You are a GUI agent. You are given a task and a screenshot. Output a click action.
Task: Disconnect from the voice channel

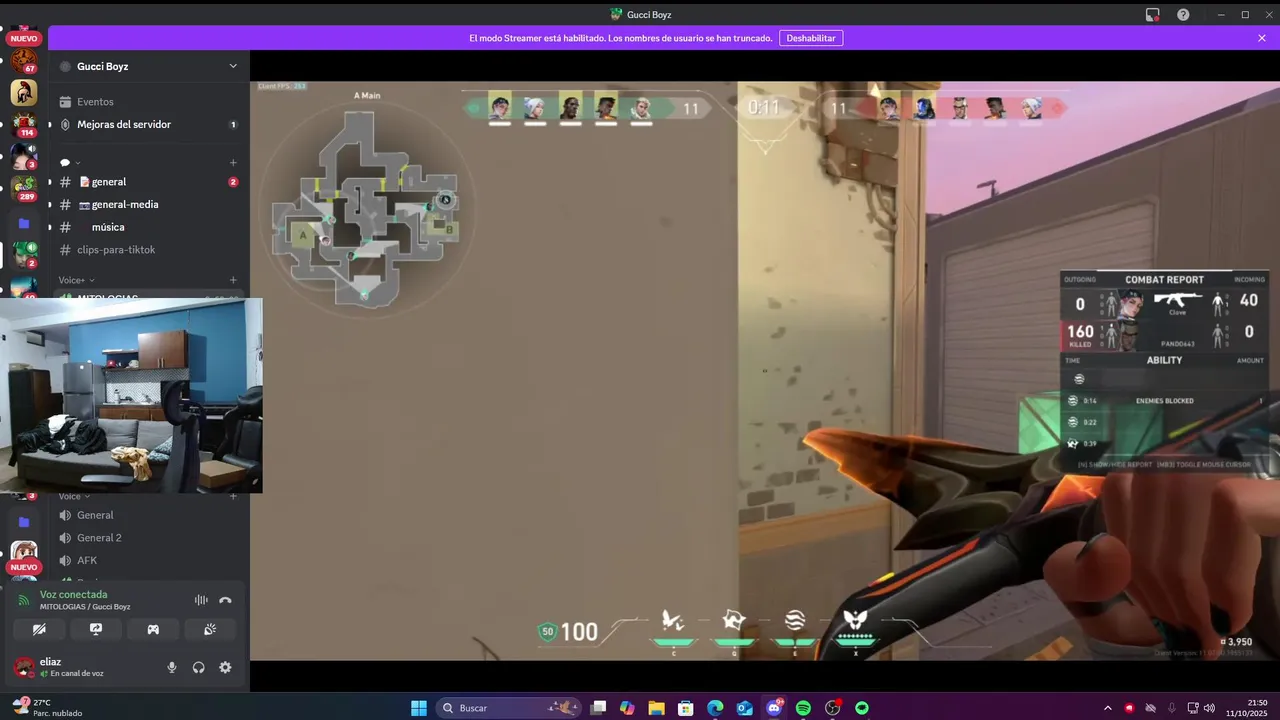225,600
